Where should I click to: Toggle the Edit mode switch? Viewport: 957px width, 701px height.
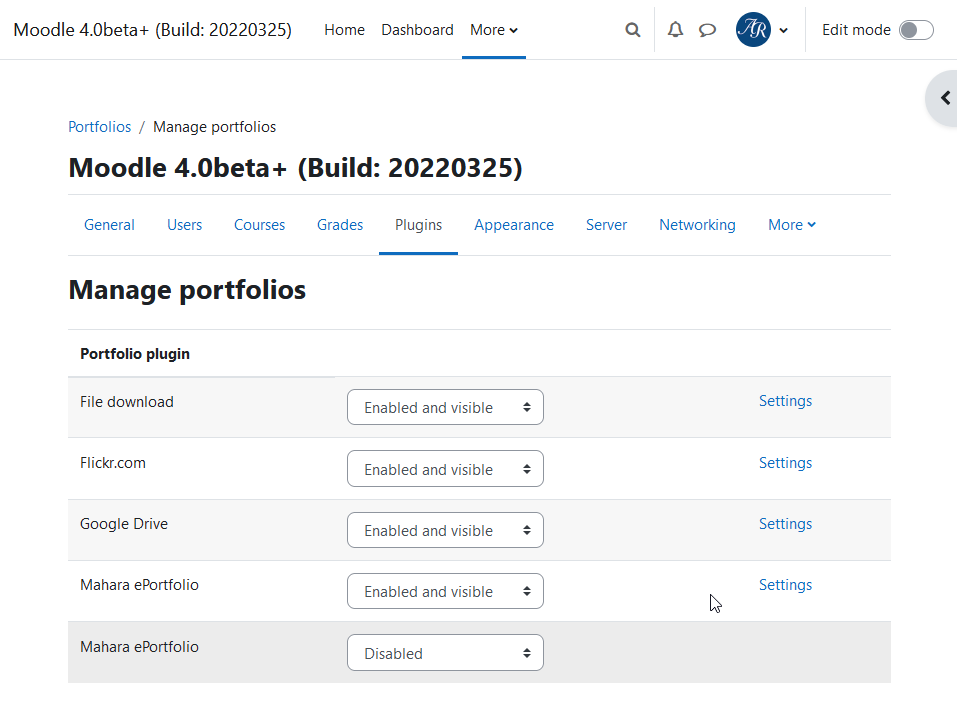[916, 30]
